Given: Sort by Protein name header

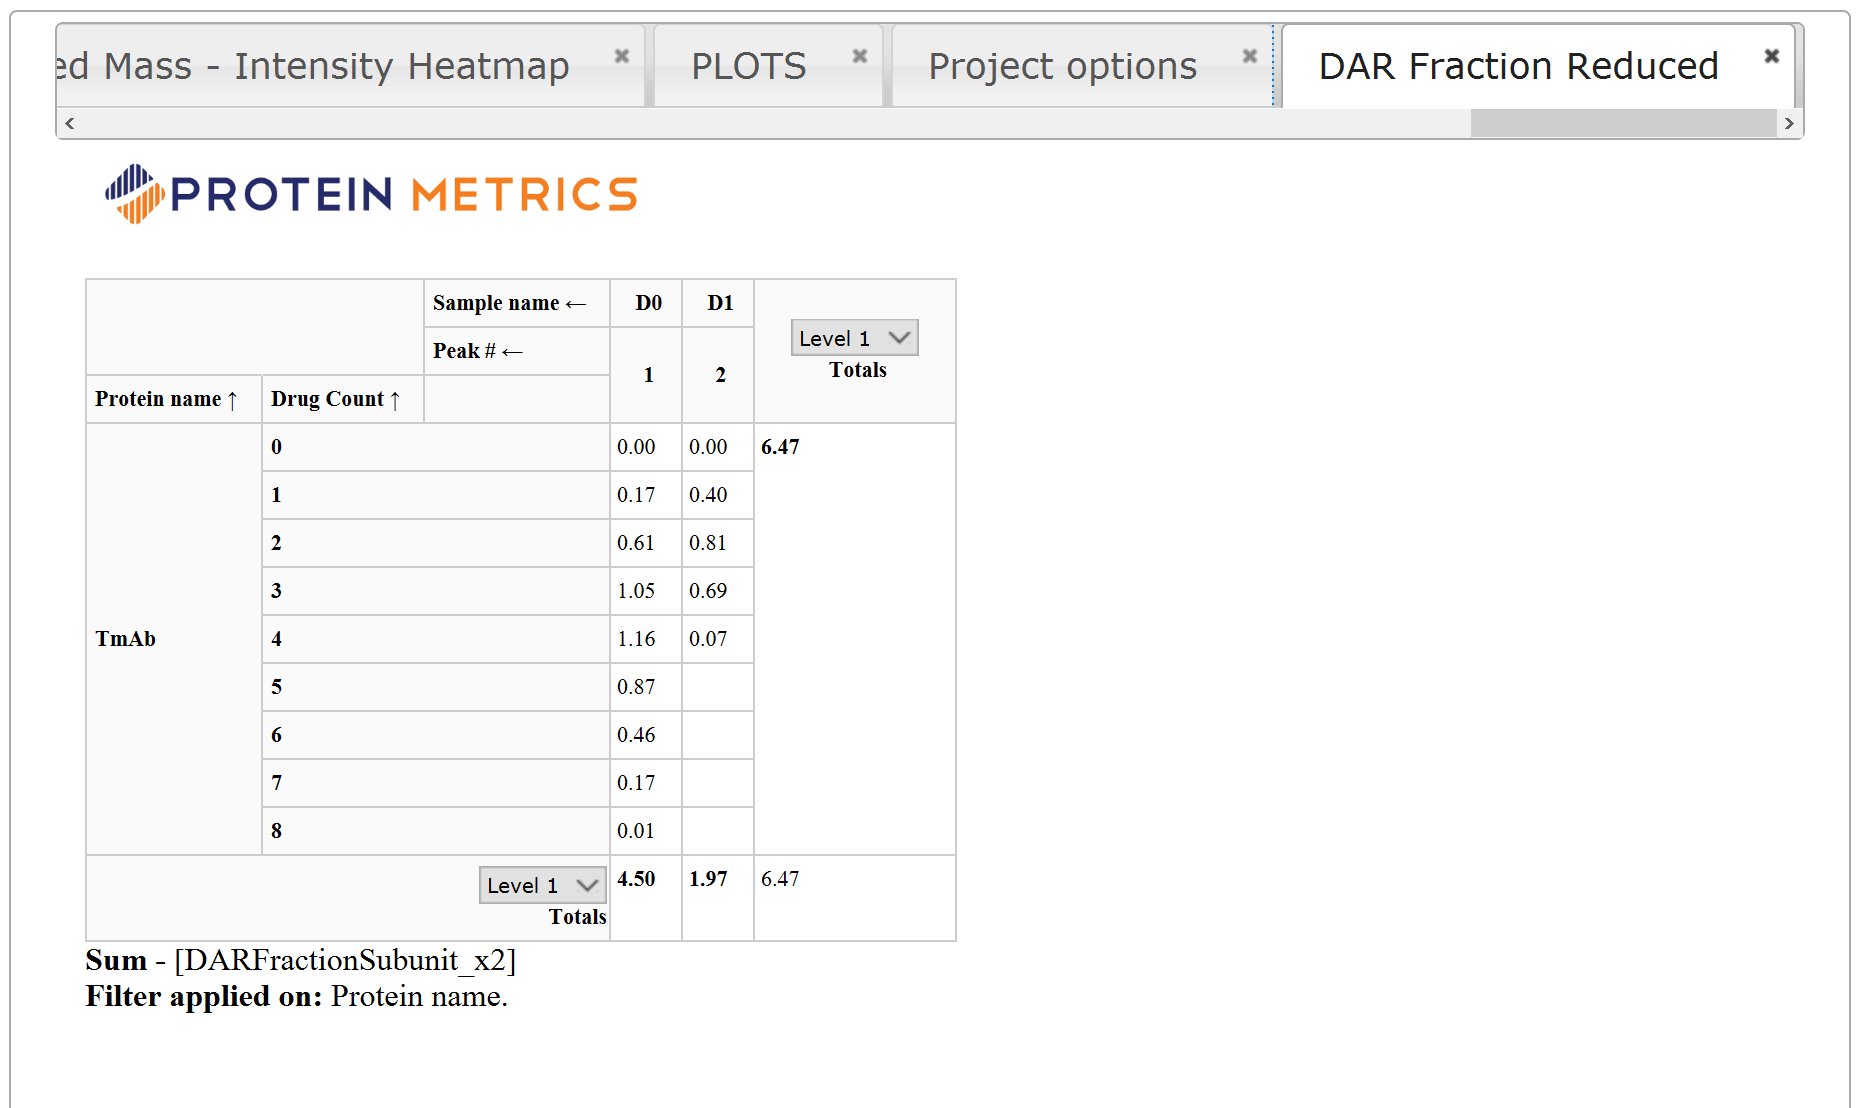Looking at the screenshot, I should (x=166, y=399).
